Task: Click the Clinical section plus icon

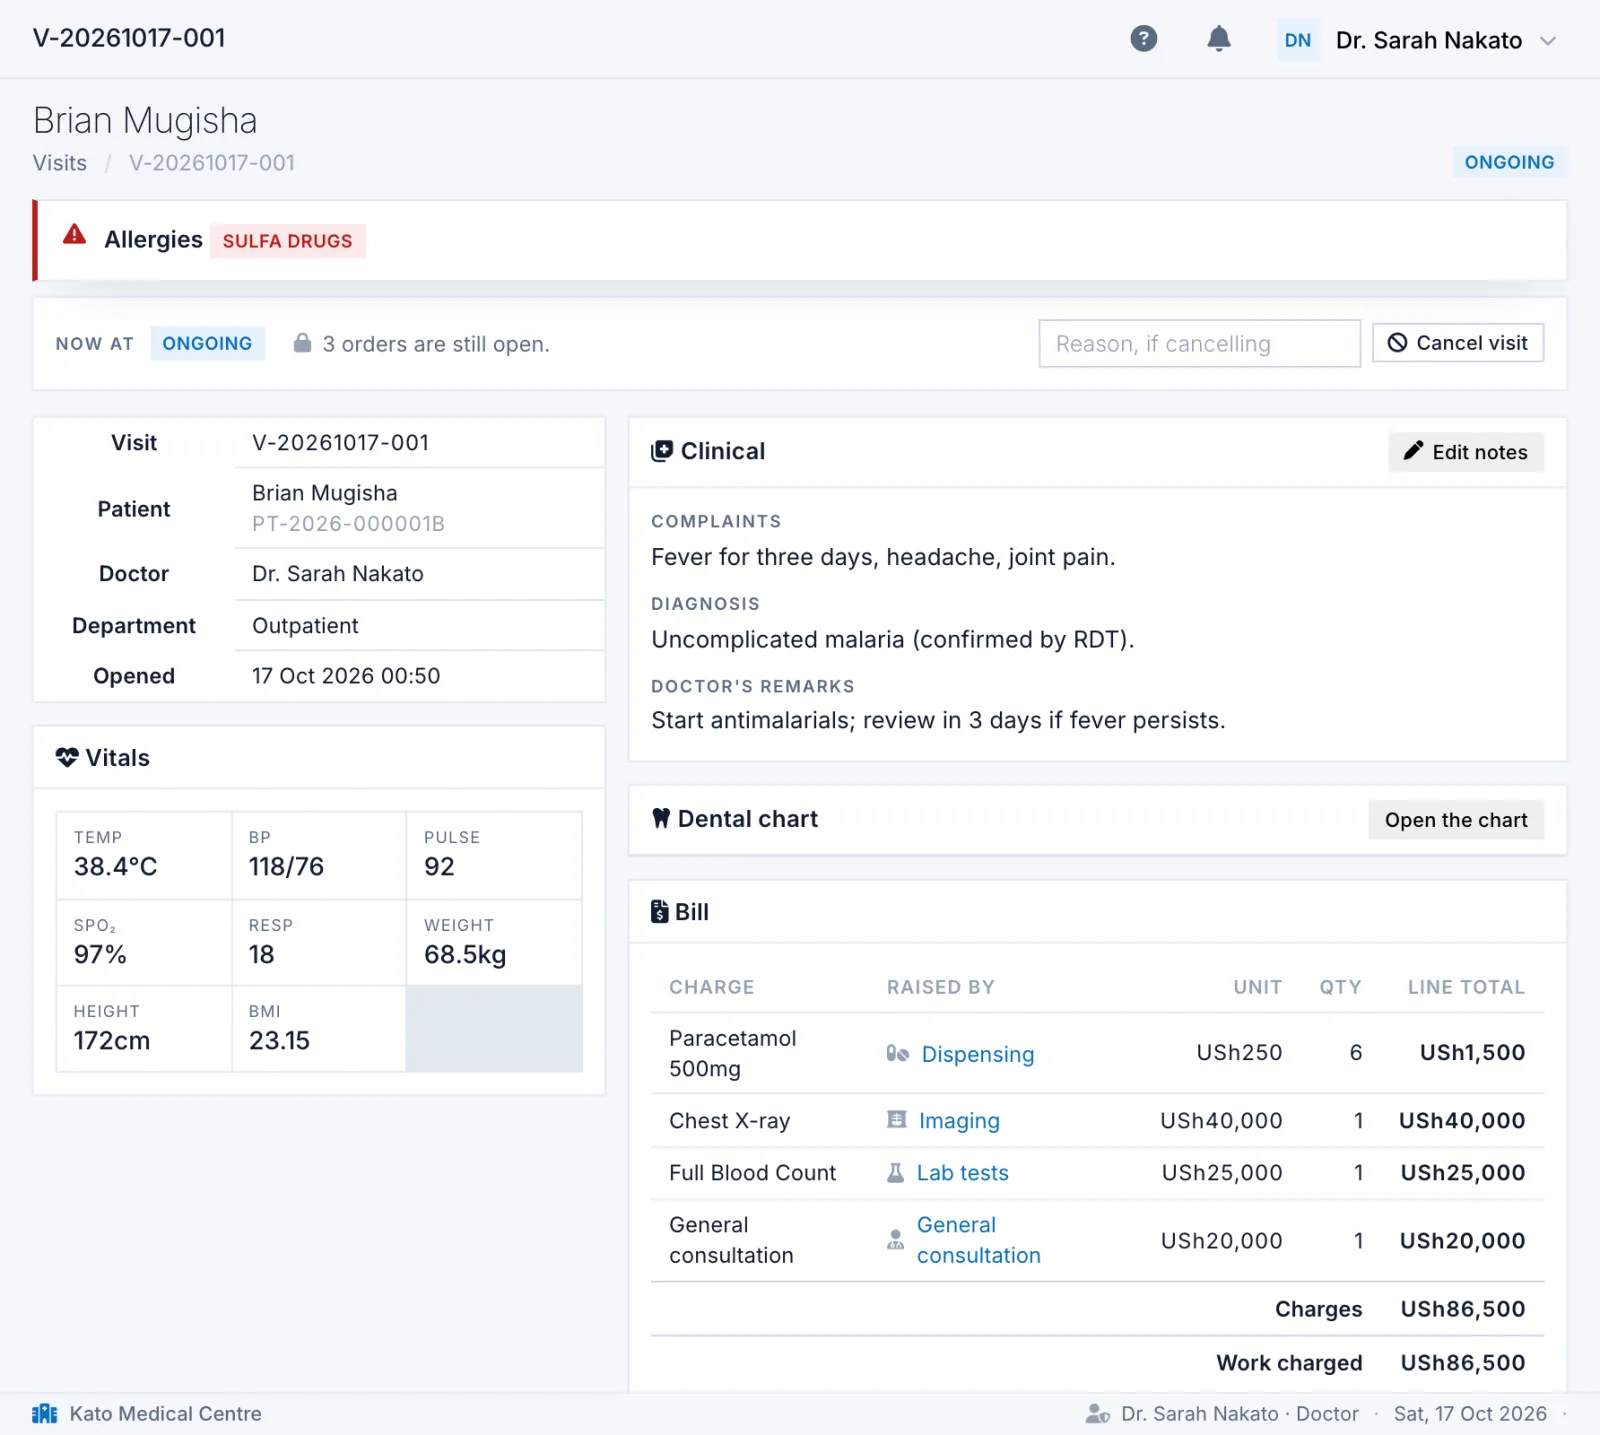Action: [661, 451]
